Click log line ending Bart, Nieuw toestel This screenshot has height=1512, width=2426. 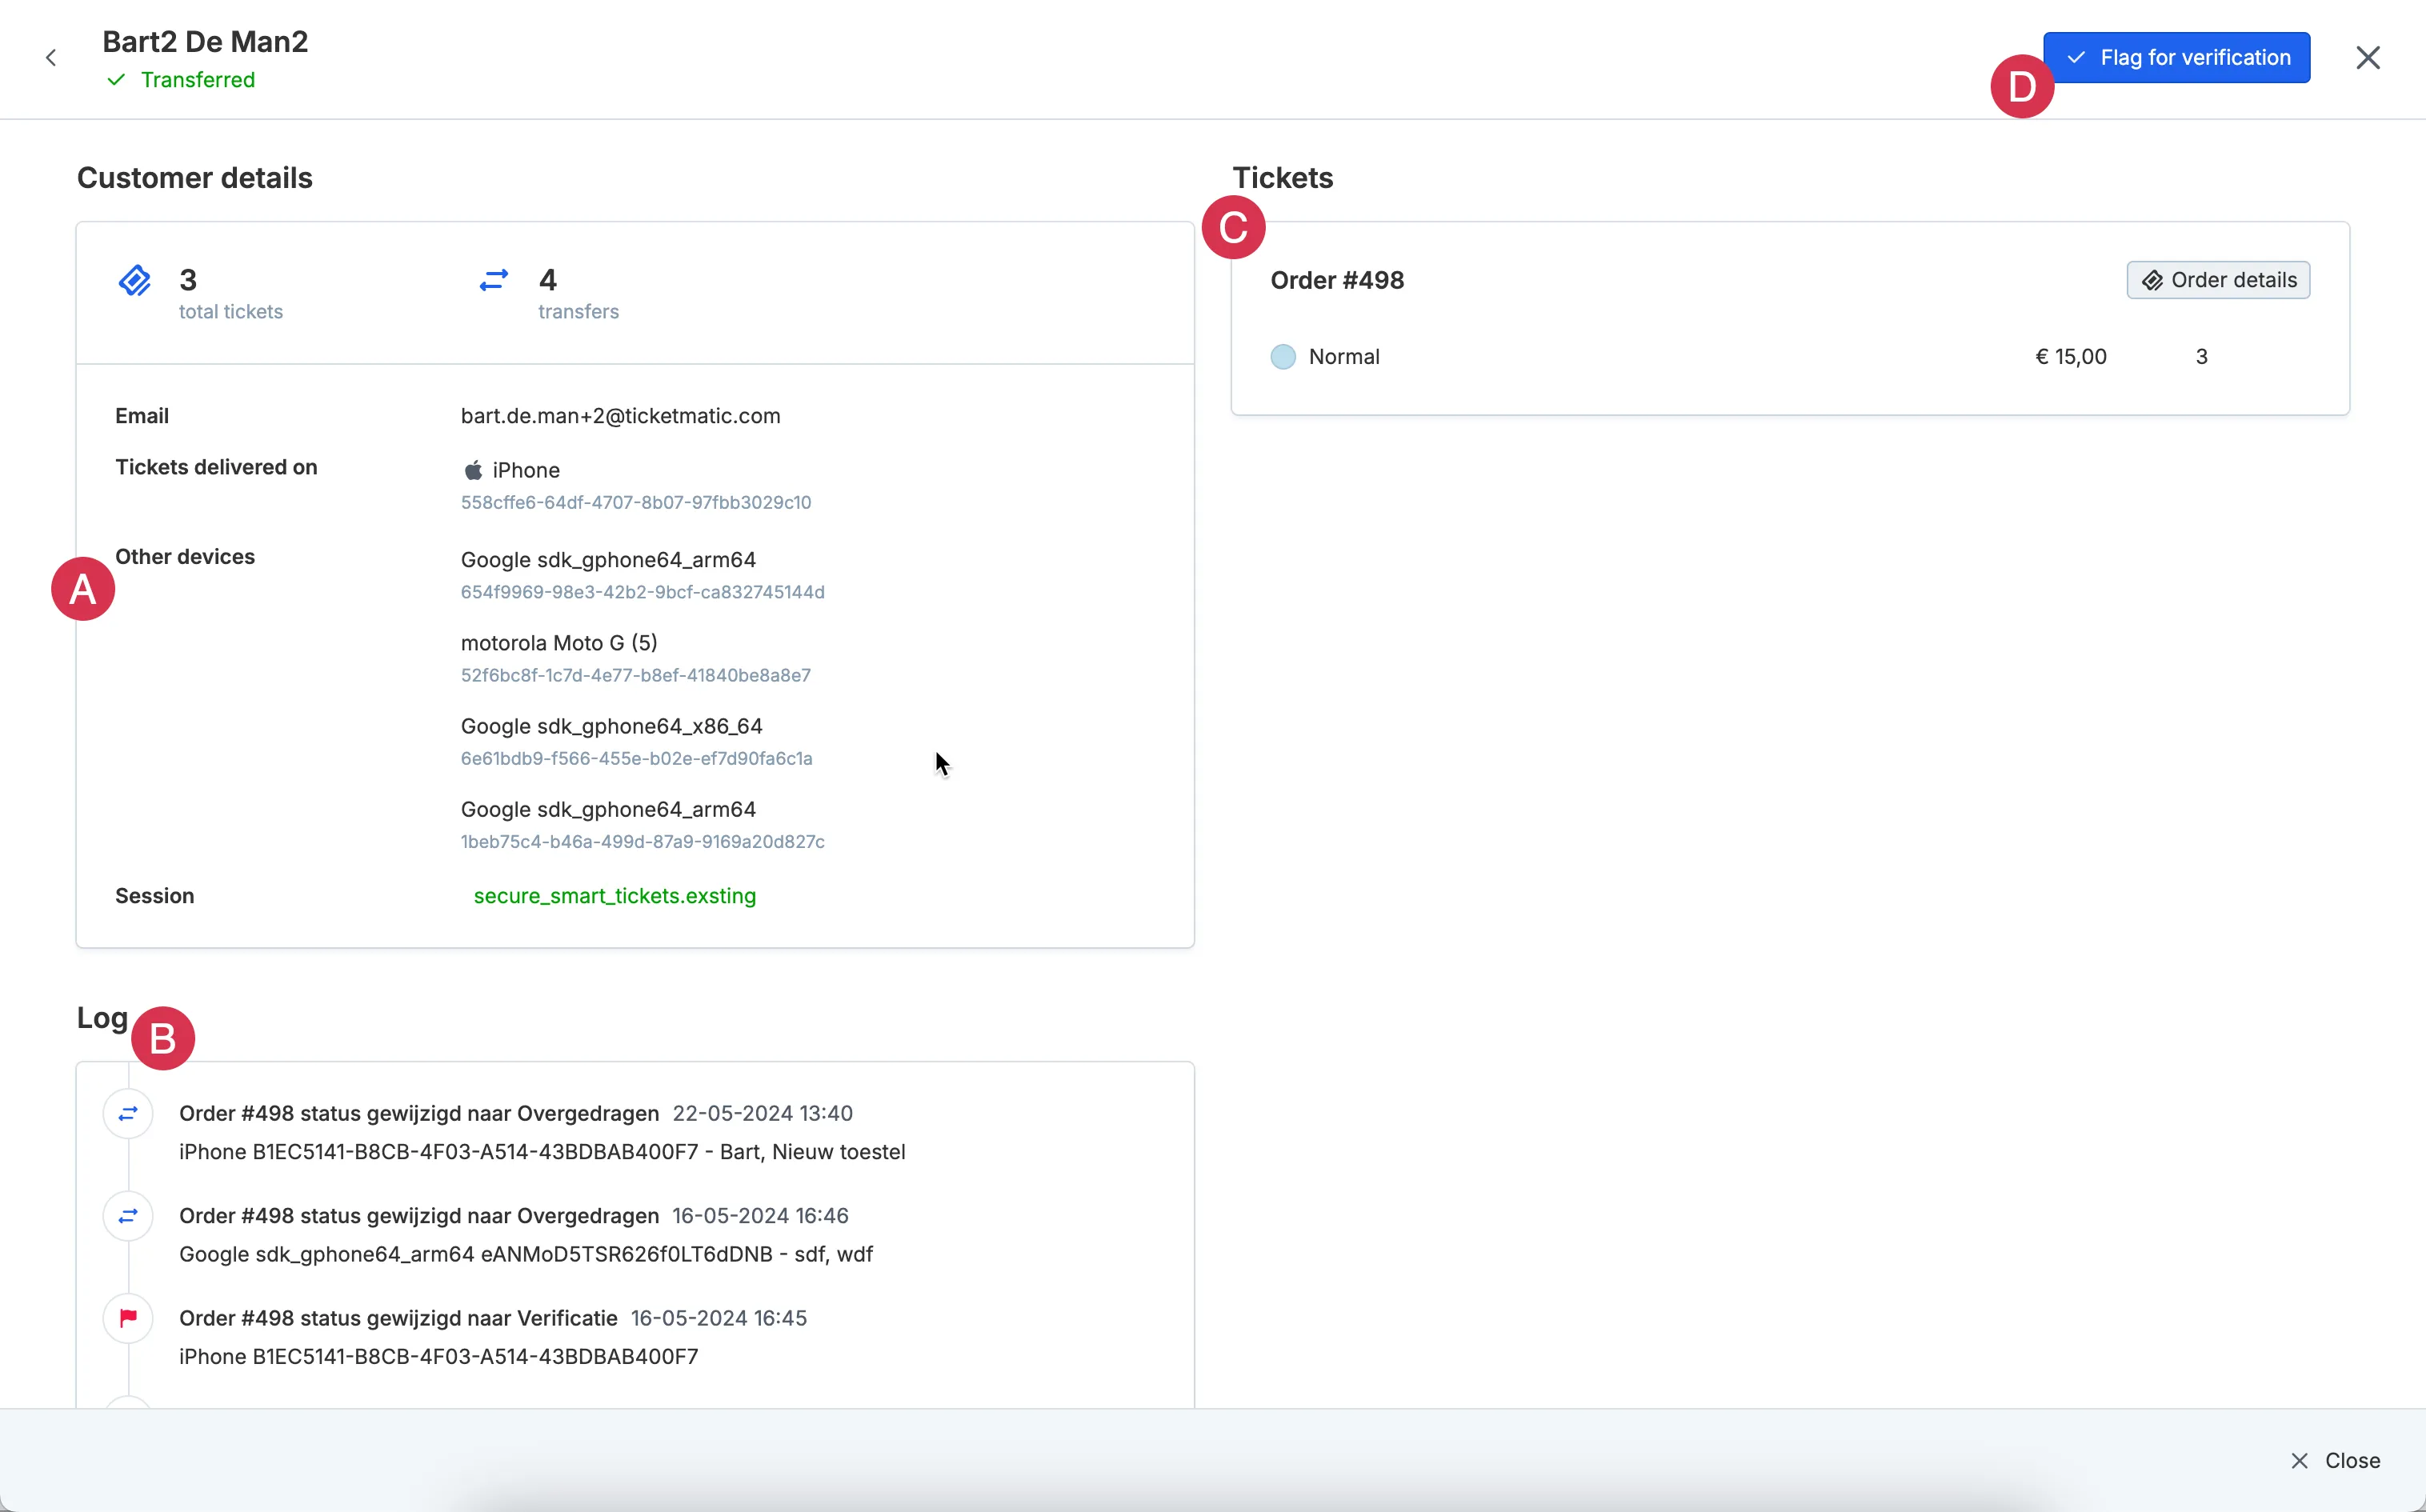542,1152
